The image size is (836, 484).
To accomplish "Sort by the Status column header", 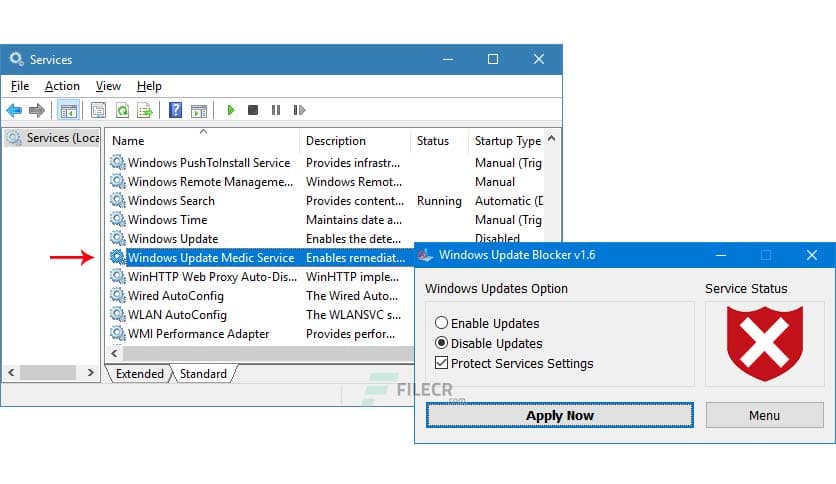I will (439, 141).
